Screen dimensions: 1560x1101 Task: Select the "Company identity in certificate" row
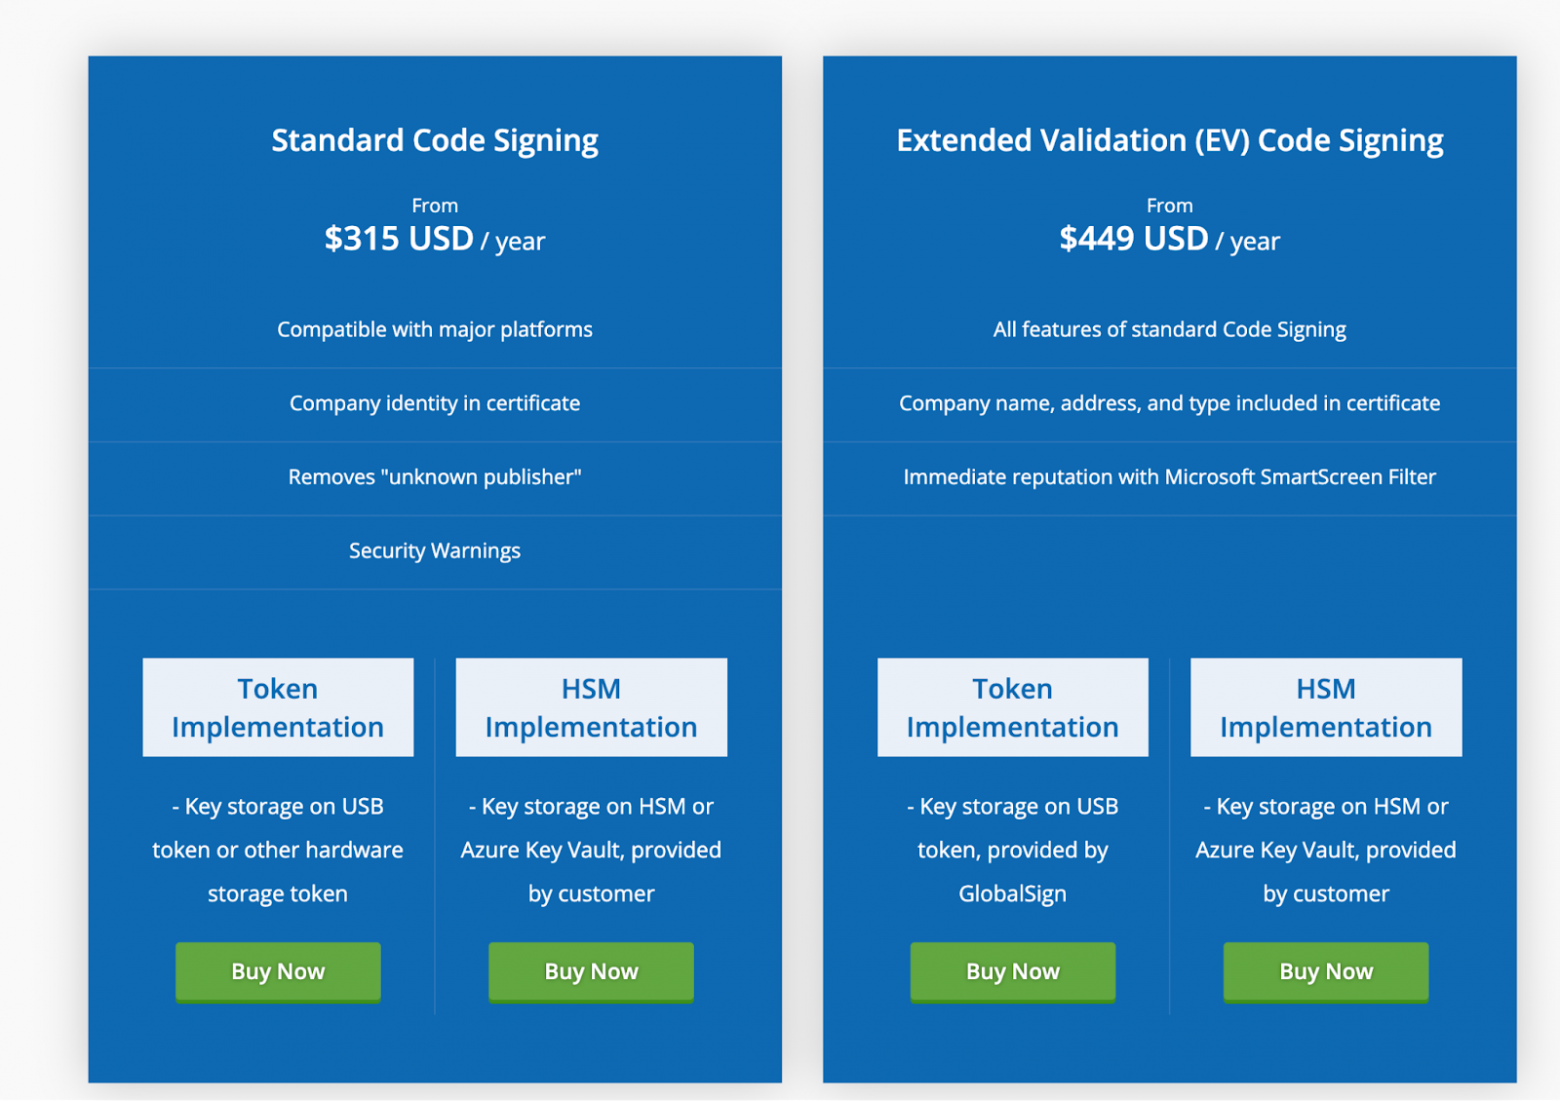point(435,403)
